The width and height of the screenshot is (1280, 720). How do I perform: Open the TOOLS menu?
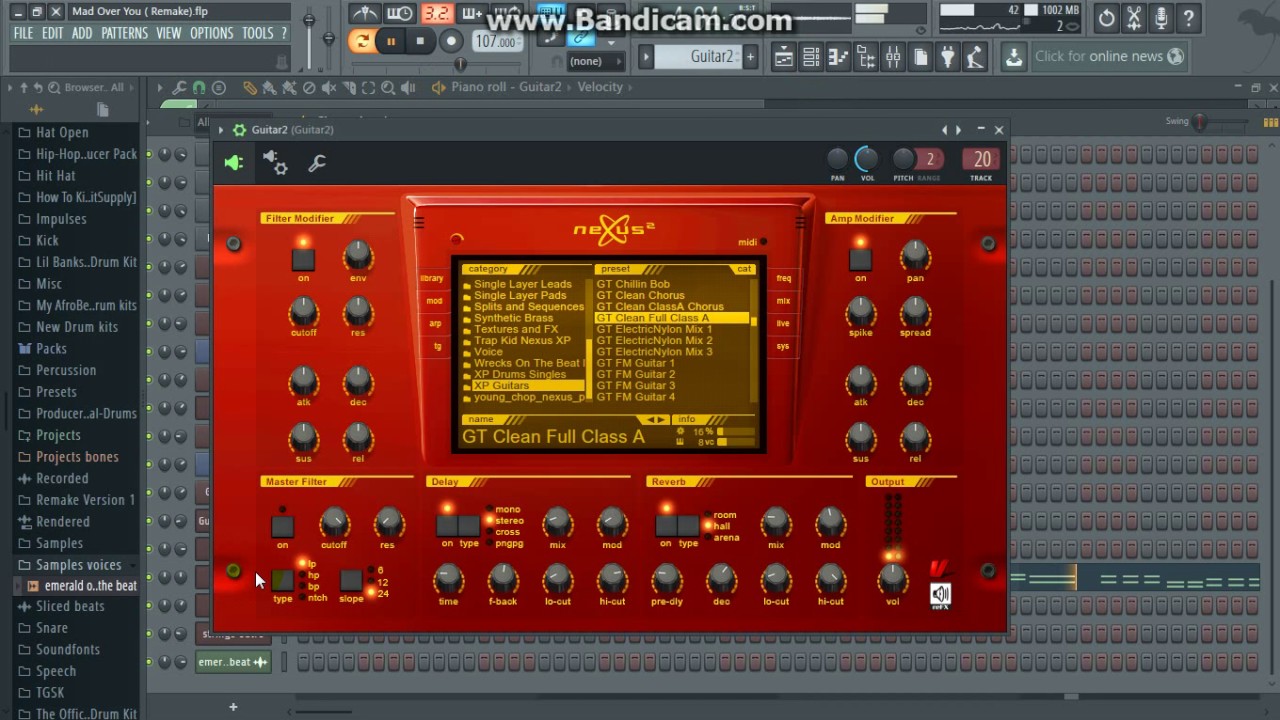point(258,33)
